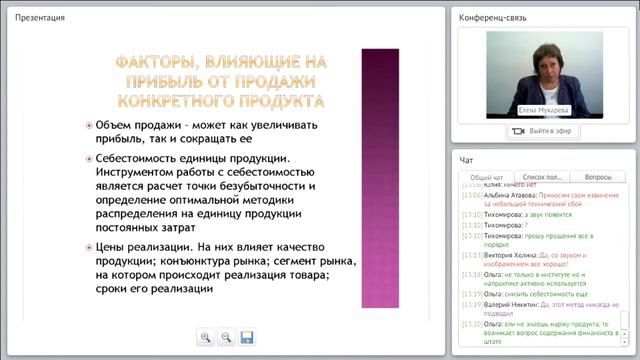The image size is (640, 360).
Task: Click the chat scrollbar down arrow
Action: (624, 342)
